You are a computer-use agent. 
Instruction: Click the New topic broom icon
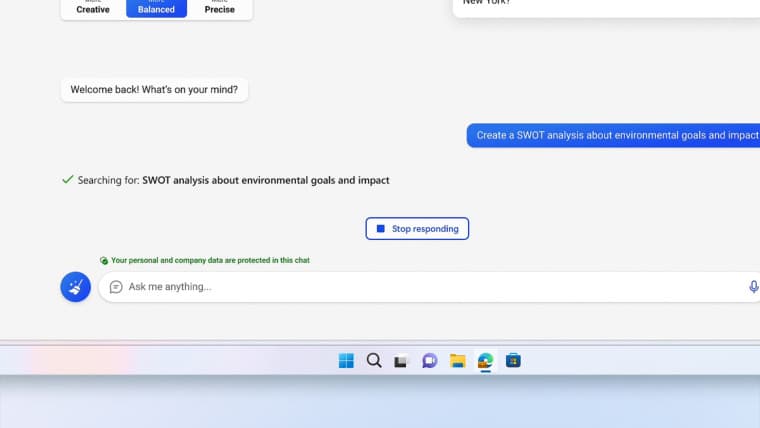point(75,287)
